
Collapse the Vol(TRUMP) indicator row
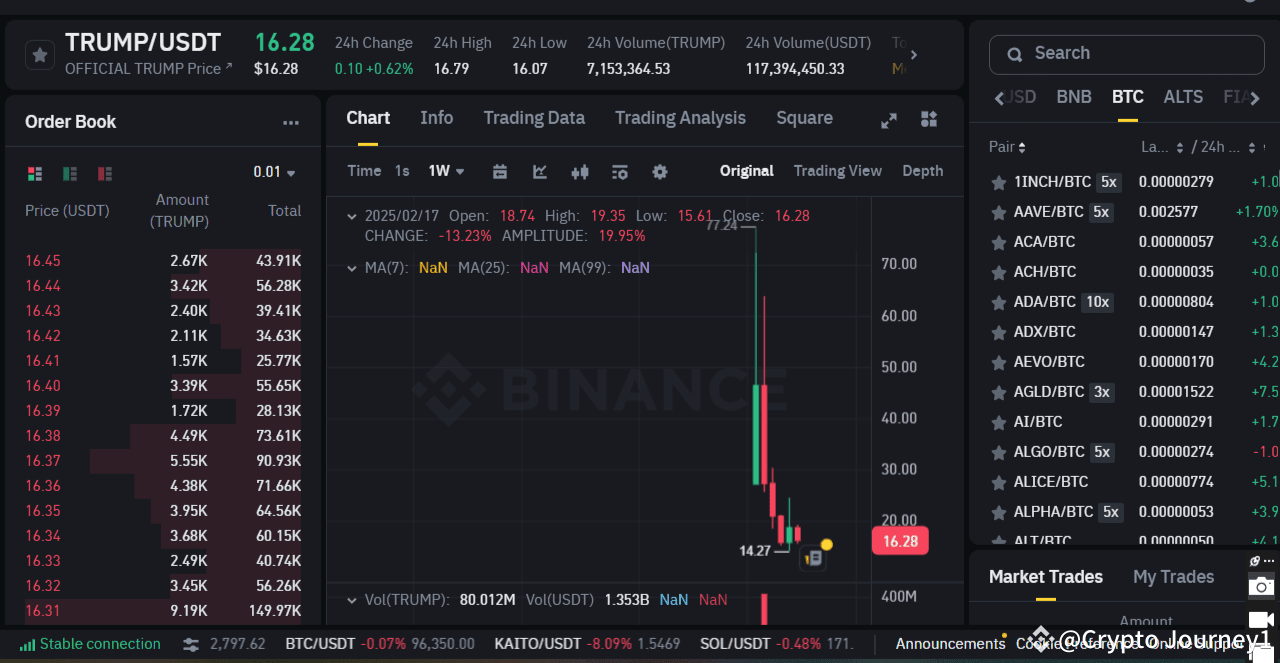click(x=352, y=599)
